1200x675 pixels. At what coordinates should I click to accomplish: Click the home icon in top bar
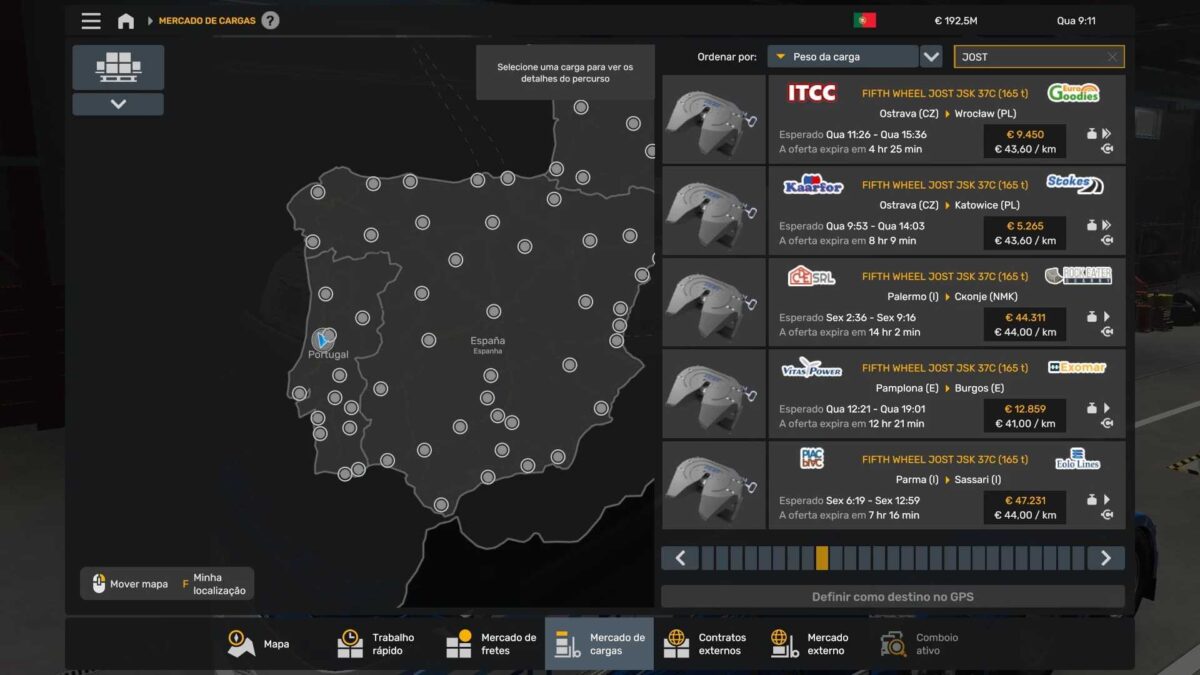126,21
